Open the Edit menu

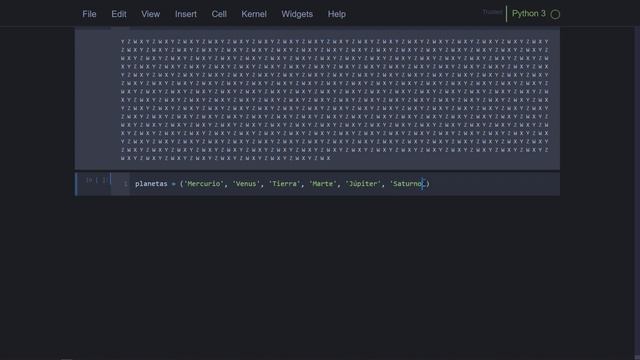click(x=119, y=14)
